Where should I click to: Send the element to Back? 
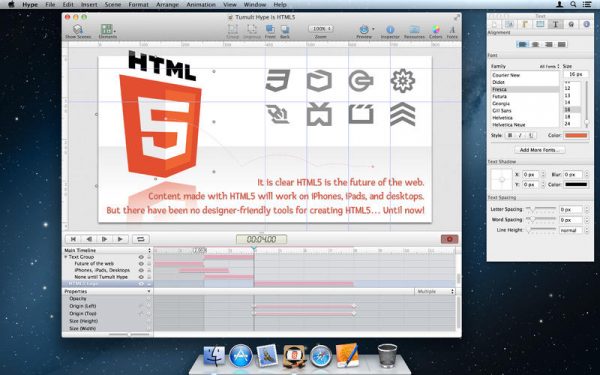click(x=285, y=29)
